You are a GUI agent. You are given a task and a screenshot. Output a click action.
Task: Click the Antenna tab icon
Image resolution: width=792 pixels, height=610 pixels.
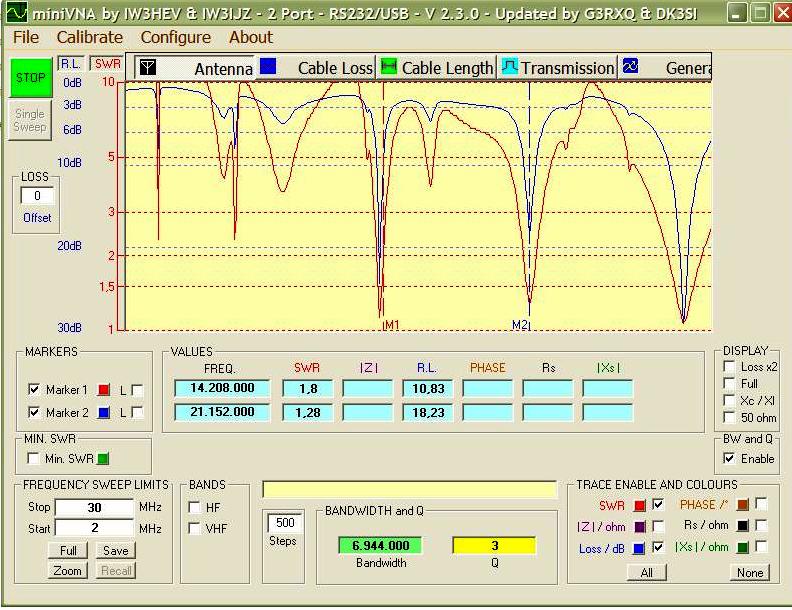(148, 67)
